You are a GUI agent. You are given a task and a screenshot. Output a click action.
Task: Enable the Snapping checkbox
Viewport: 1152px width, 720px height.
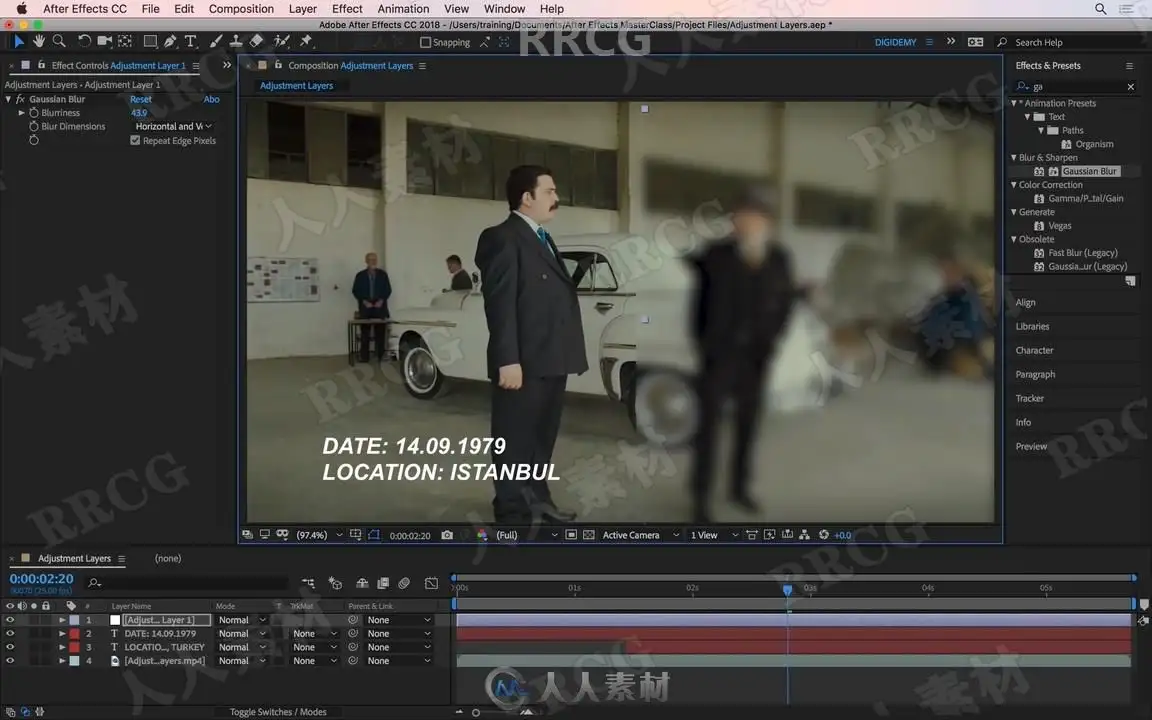coord(425,43)
